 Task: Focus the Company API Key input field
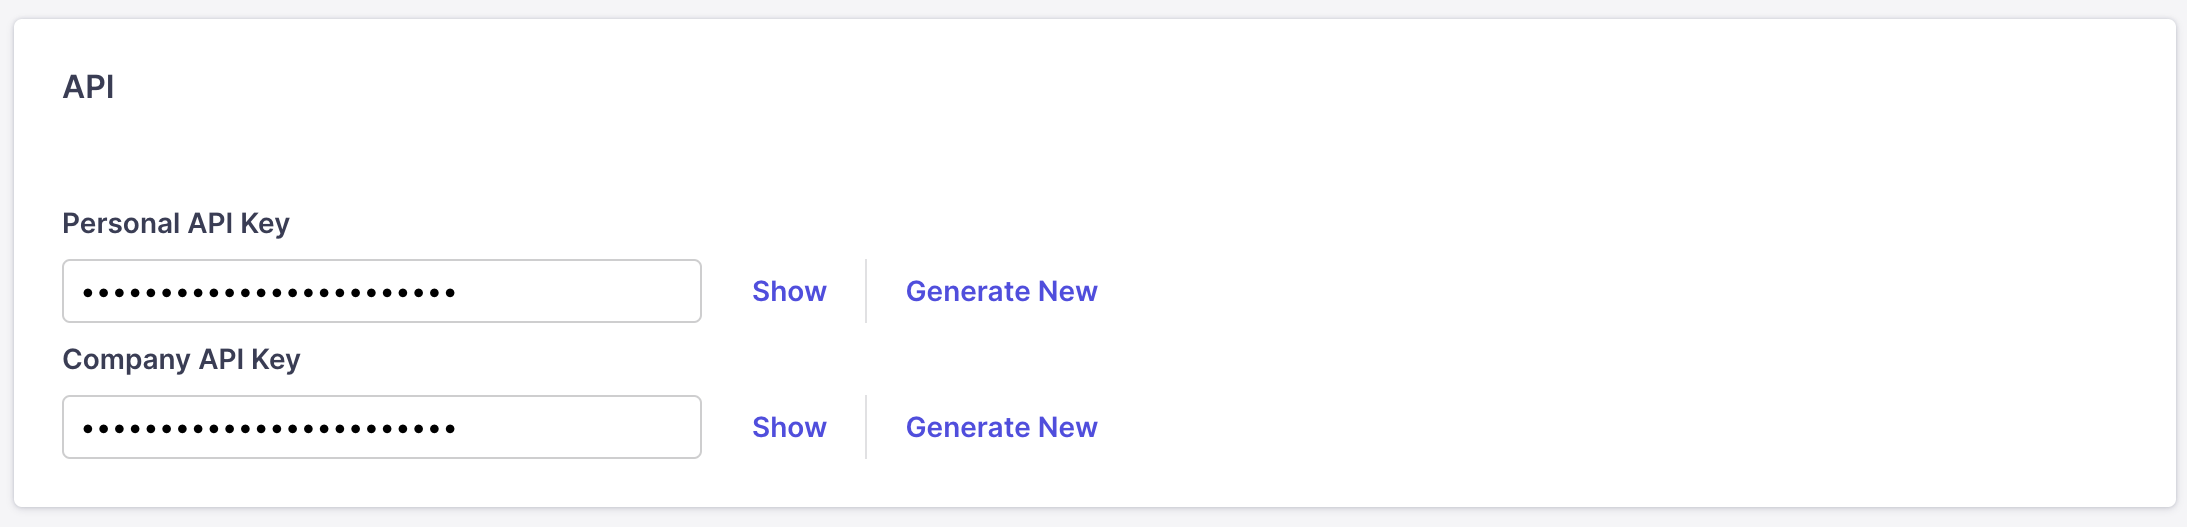point(381,427)
